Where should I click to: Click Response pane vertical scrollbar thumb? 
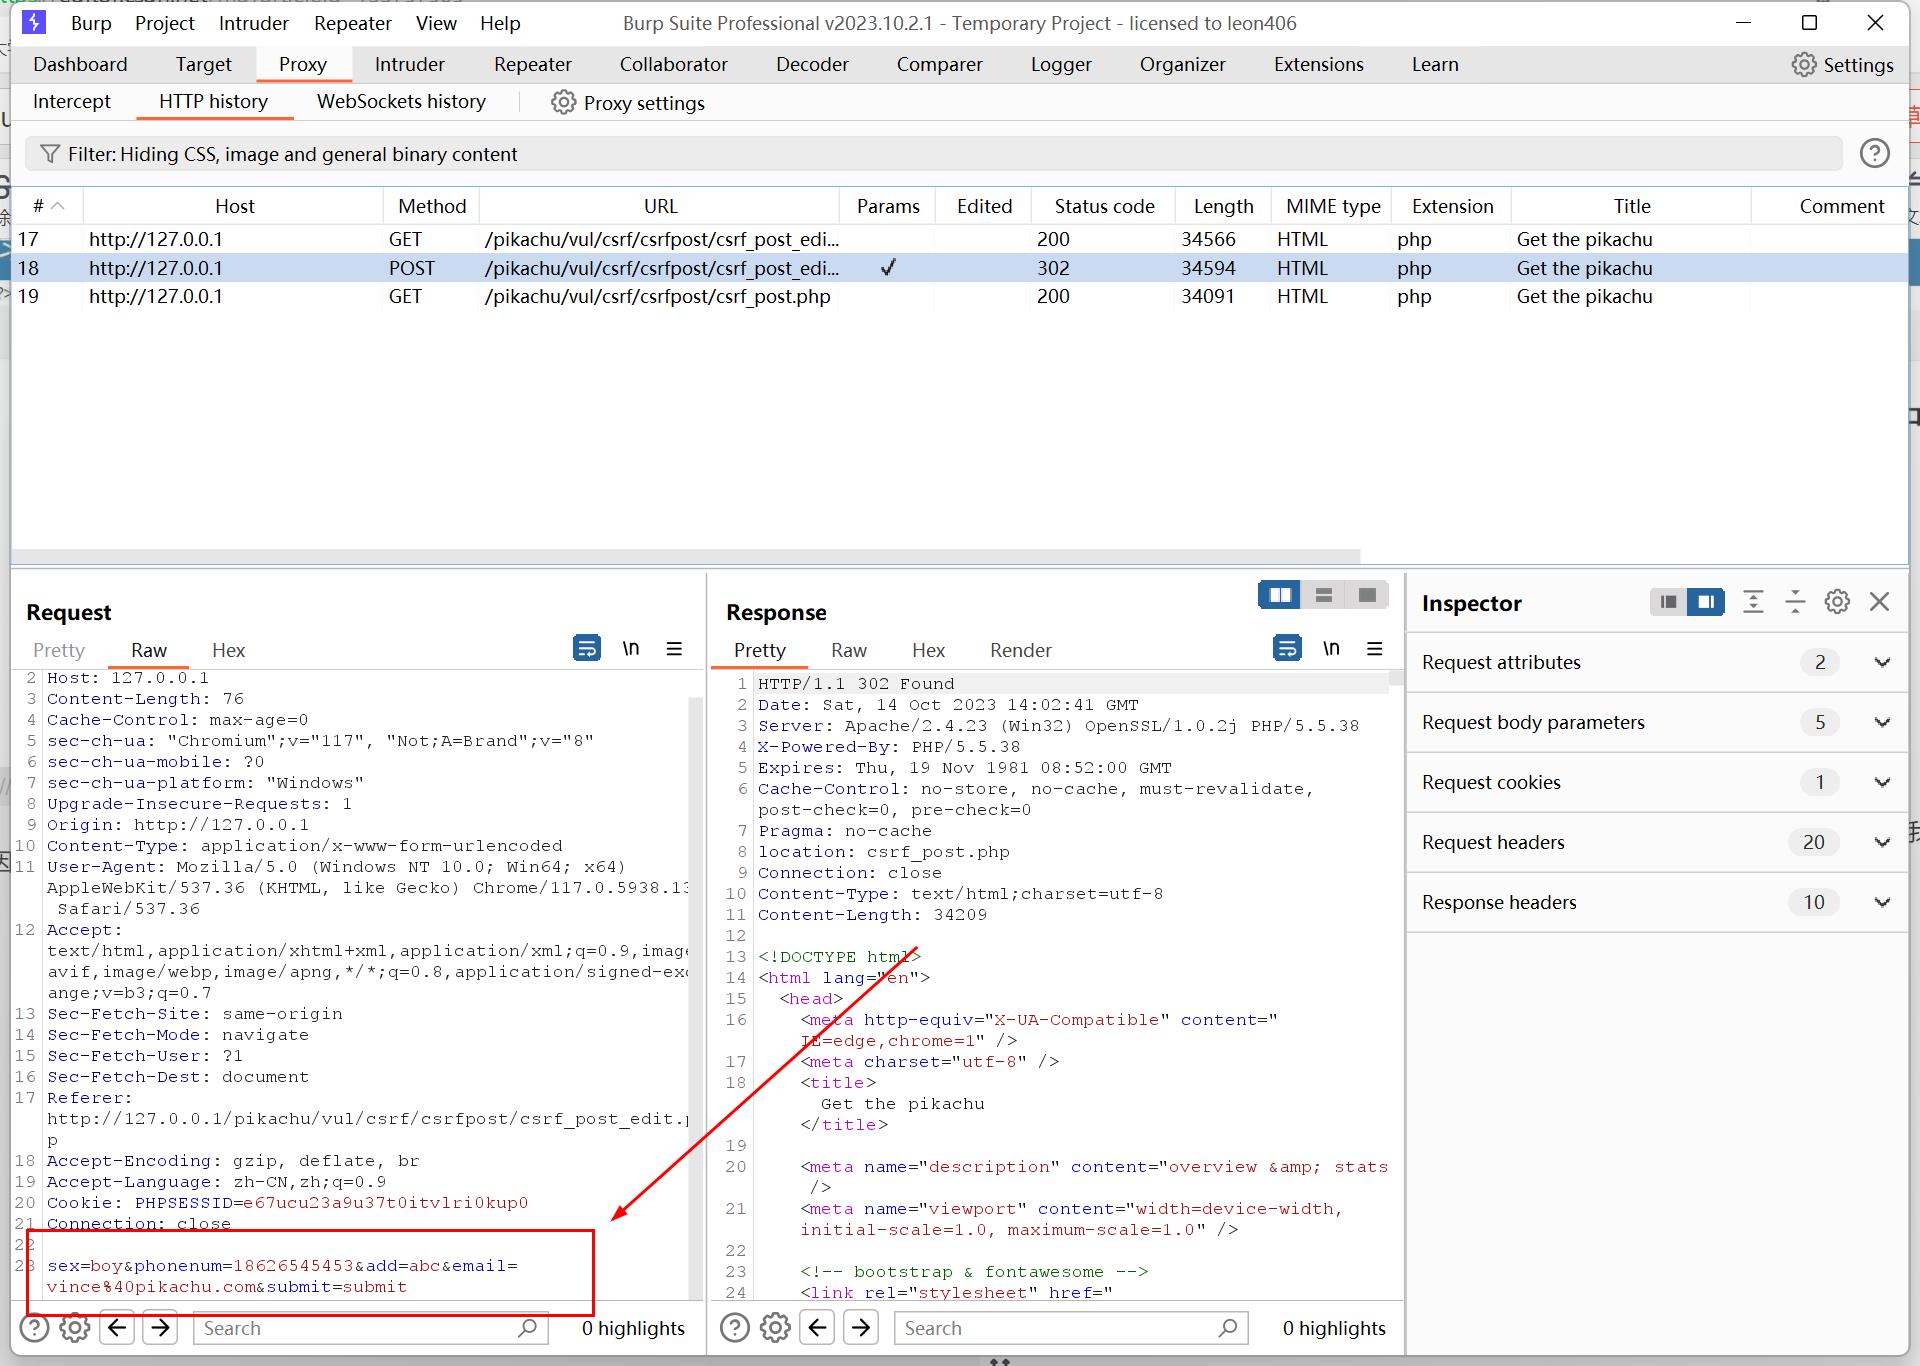pos(1396,679)
